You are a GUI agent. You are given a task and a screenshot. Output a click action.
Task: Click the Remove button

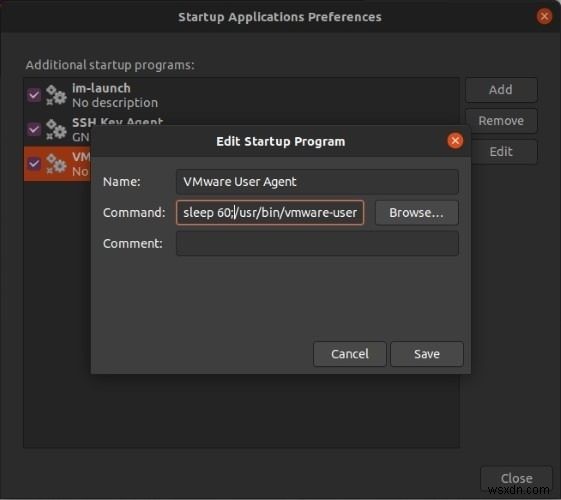click(501, 121)
